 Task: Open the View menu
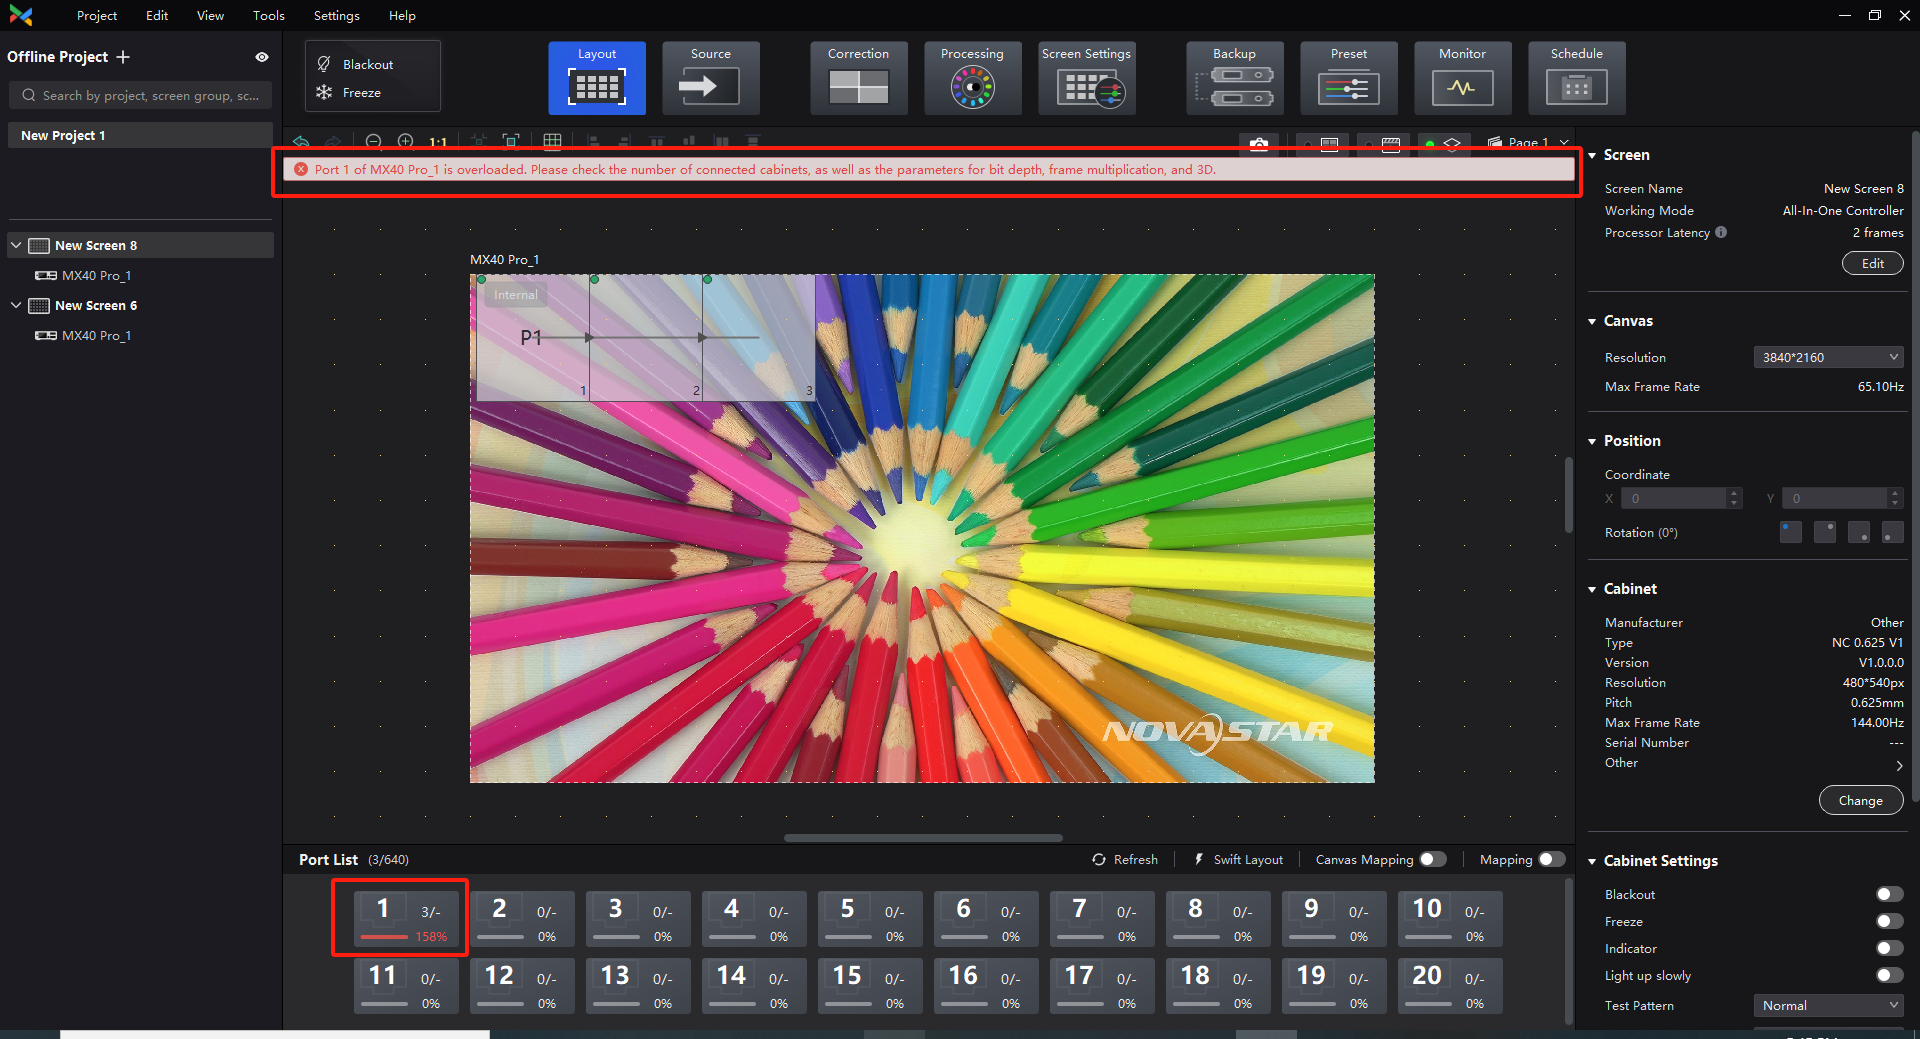click(x=210, y=15)
